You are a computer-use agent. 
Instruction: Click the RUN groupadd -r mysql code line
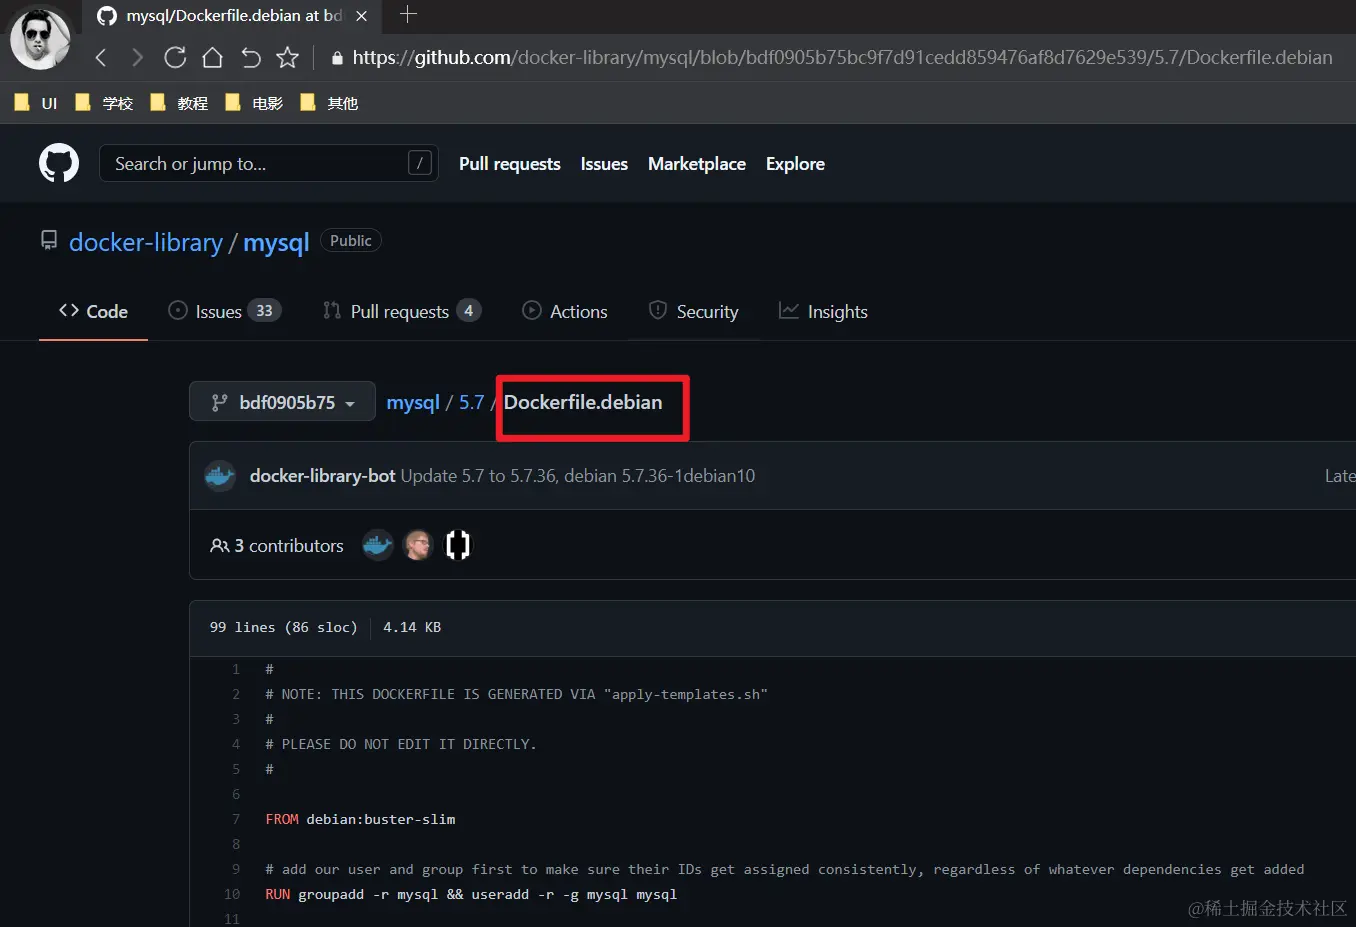(471, 894)
